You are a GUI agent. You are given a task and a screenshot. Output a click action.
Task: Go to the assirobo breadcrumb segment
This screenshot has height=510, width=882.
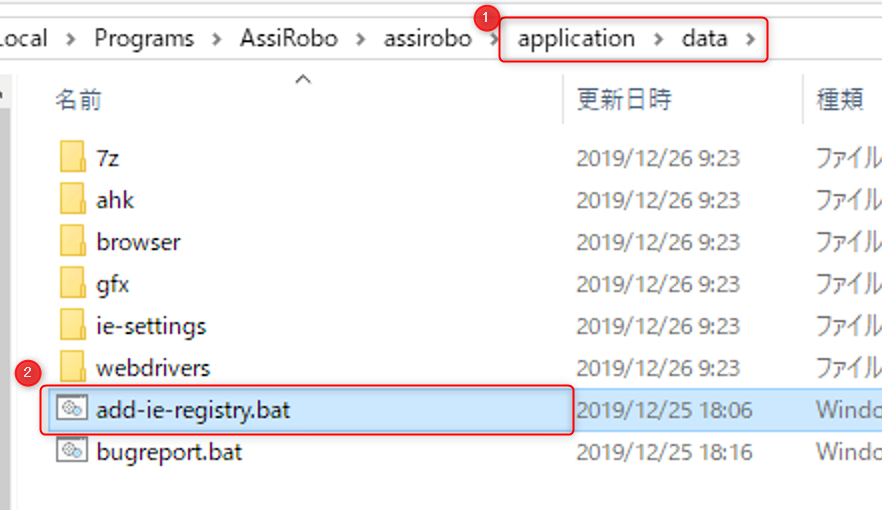coord(428,38)
